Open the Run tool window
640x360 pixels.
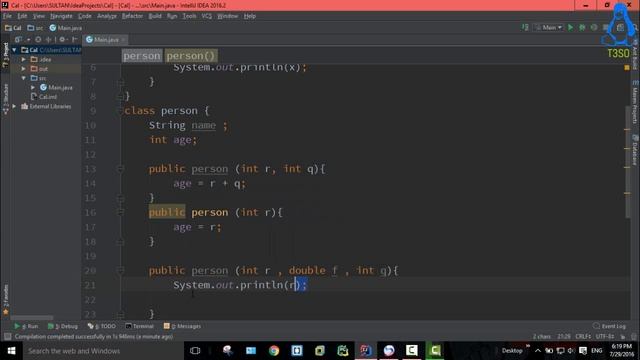(26, 326)
